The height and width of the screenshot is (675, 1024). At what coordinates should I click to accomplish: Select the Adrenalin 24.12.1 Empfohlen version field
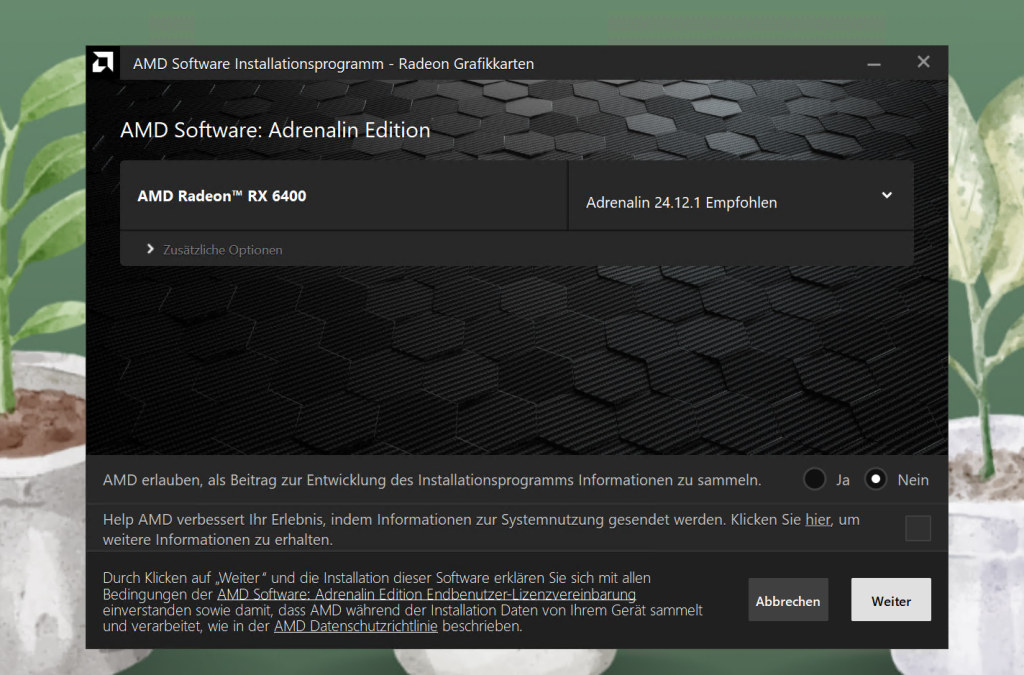click(681, 203)
